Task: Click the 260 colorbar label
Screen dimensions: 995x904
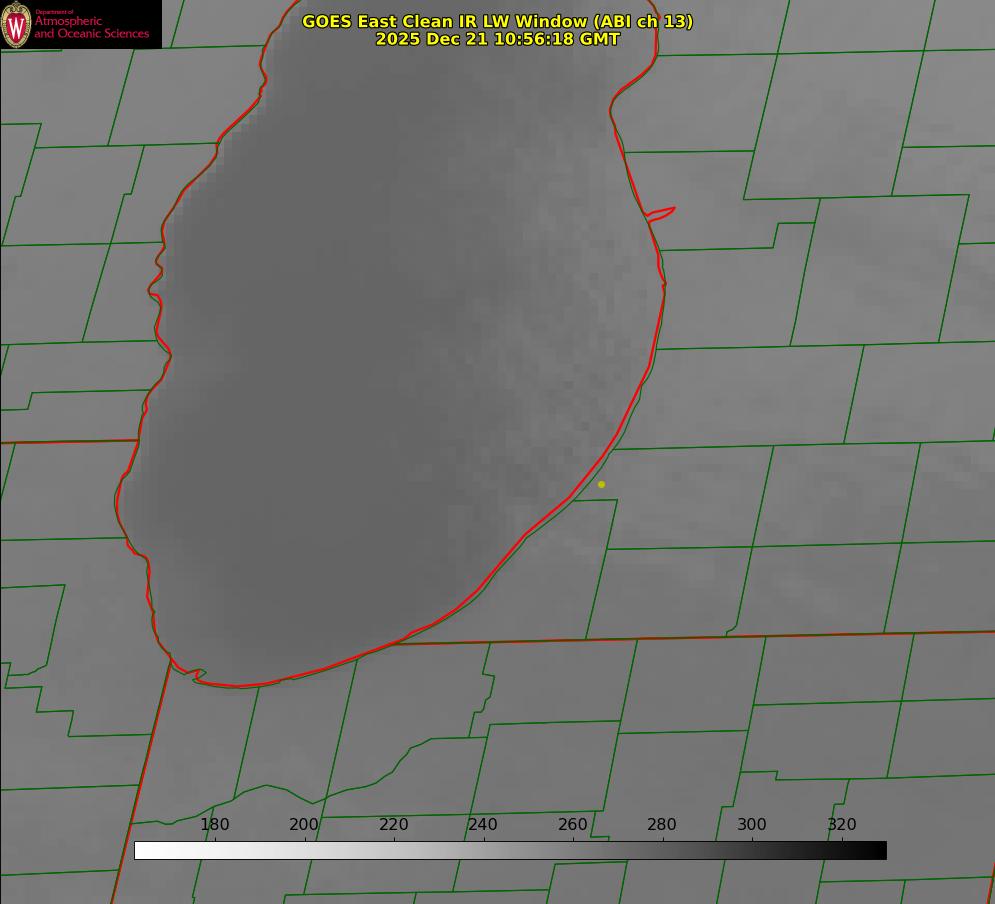Action: [572, 824]
